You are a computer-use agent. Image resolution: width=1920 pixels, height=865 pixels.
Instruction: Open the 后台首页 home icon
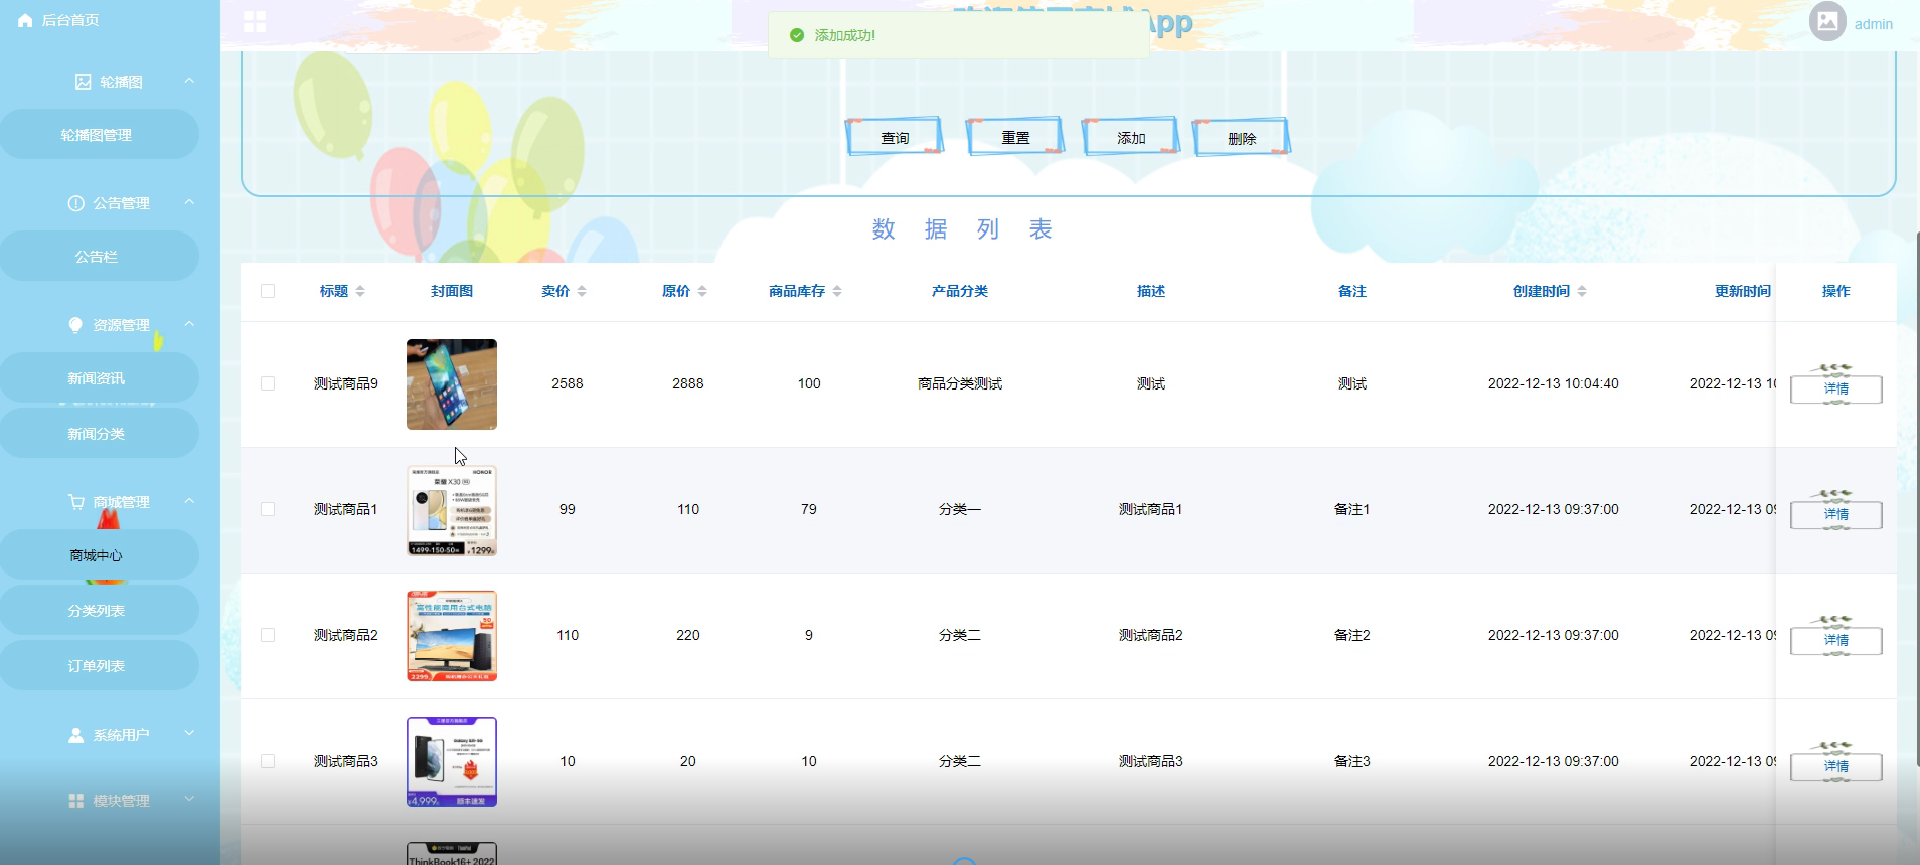pos(25,20)
